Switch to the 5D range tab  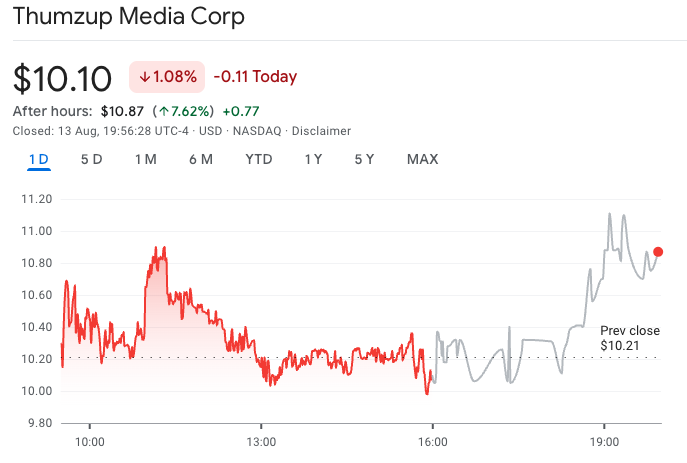pyautogui.click(x=91, y=159)
